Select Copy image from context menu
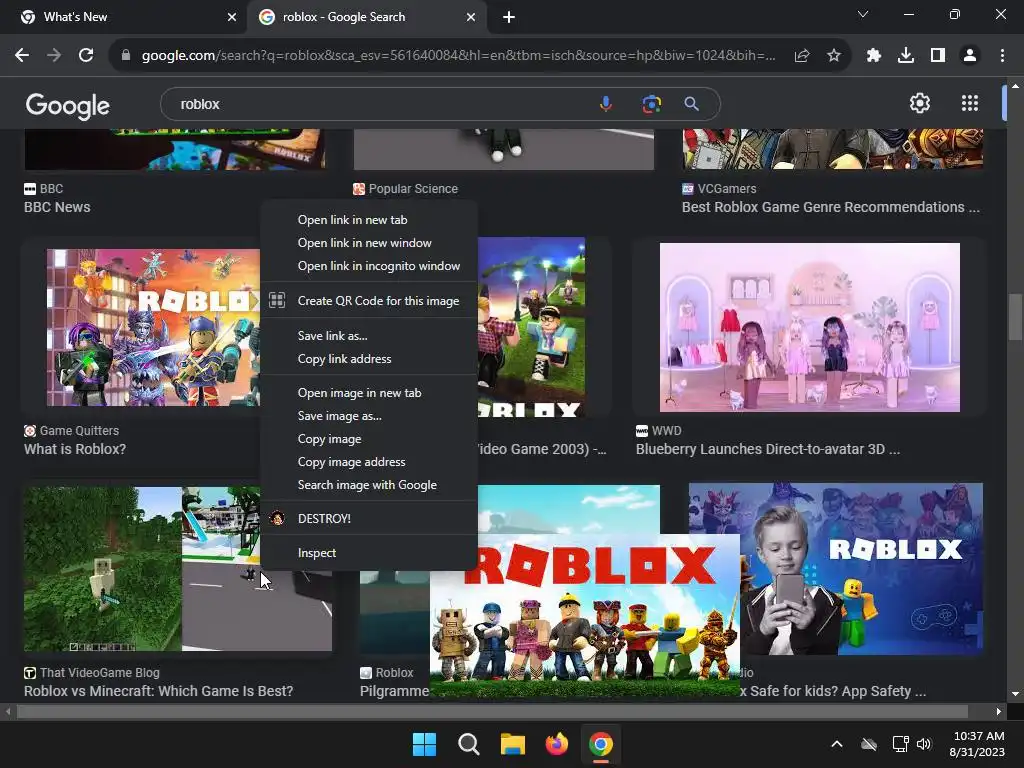Image resolution: width=1024 pixels, height=768 pixels. point(369,439)
